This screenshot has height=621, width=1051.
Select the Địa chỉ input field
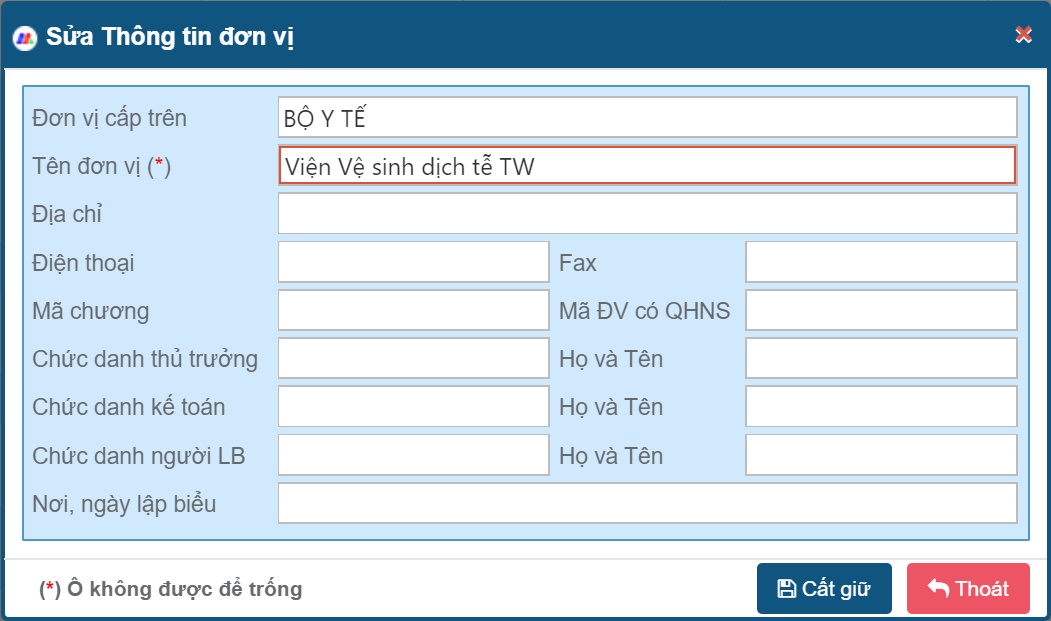coord(647,214)
